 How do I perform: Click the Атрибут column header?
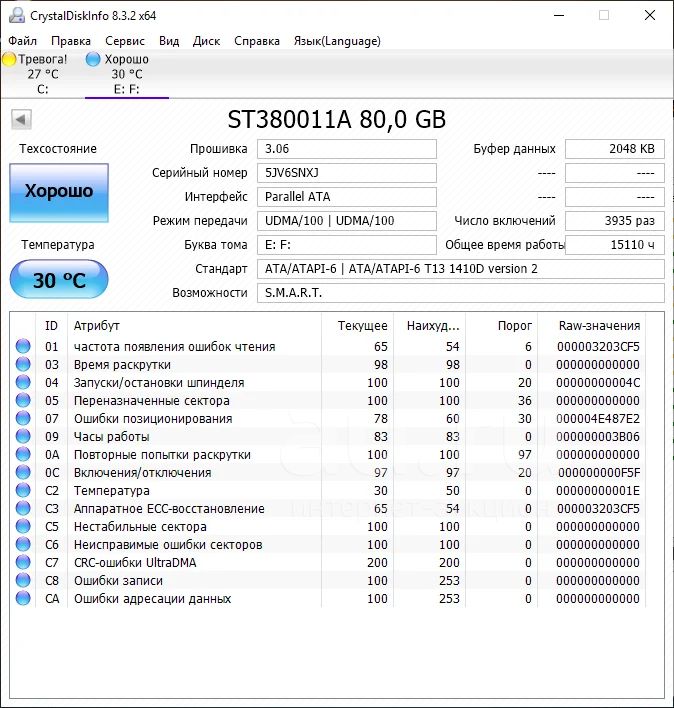(195, 326)
